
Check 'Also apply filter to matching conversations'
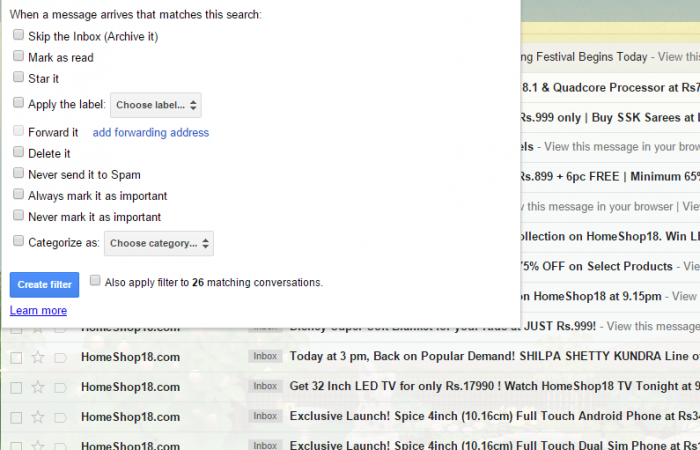pyautogui.click(x=95, y=281)
